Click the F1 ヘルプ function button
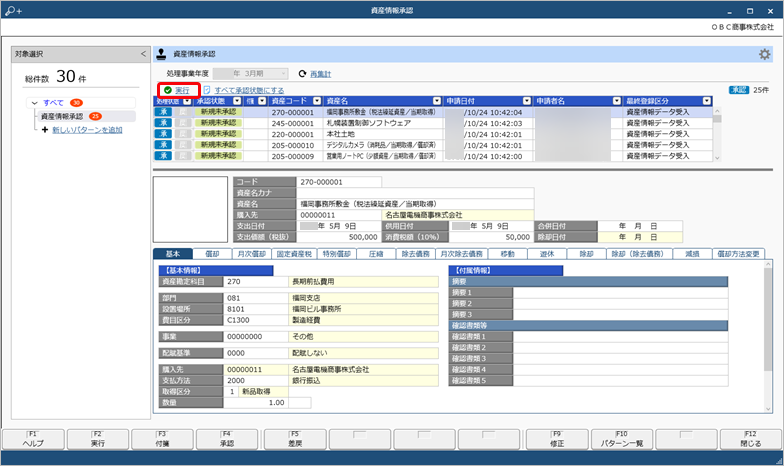784x466 pixels. [34, 439]
